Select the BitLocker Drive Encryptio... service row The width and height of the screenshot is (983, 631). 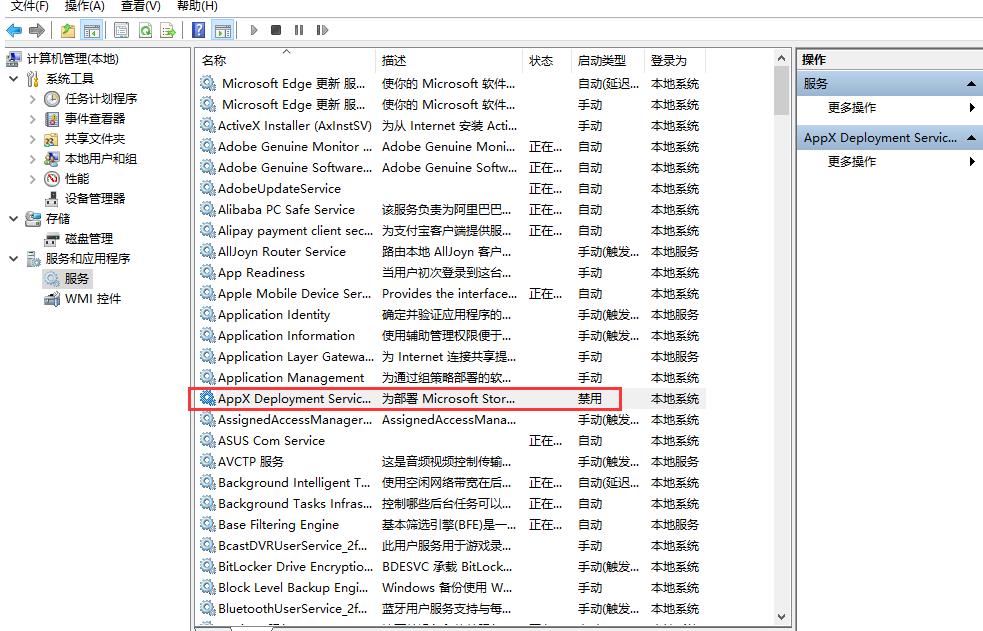pos(451,566)
